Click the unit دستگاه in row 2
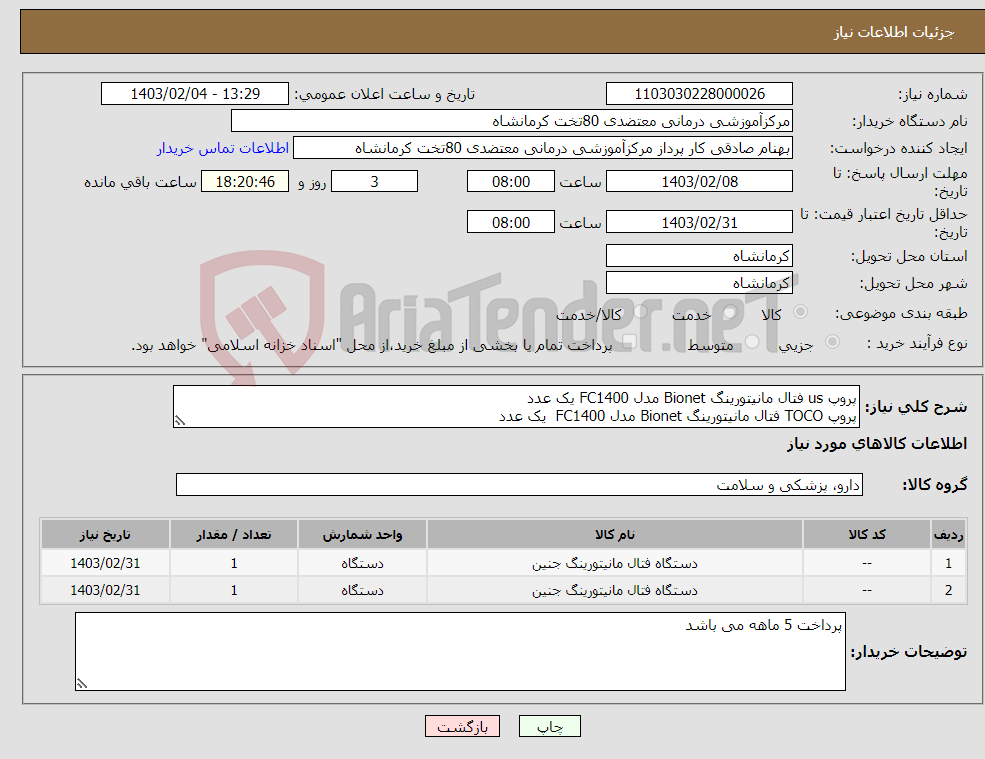 click(362, 590)
